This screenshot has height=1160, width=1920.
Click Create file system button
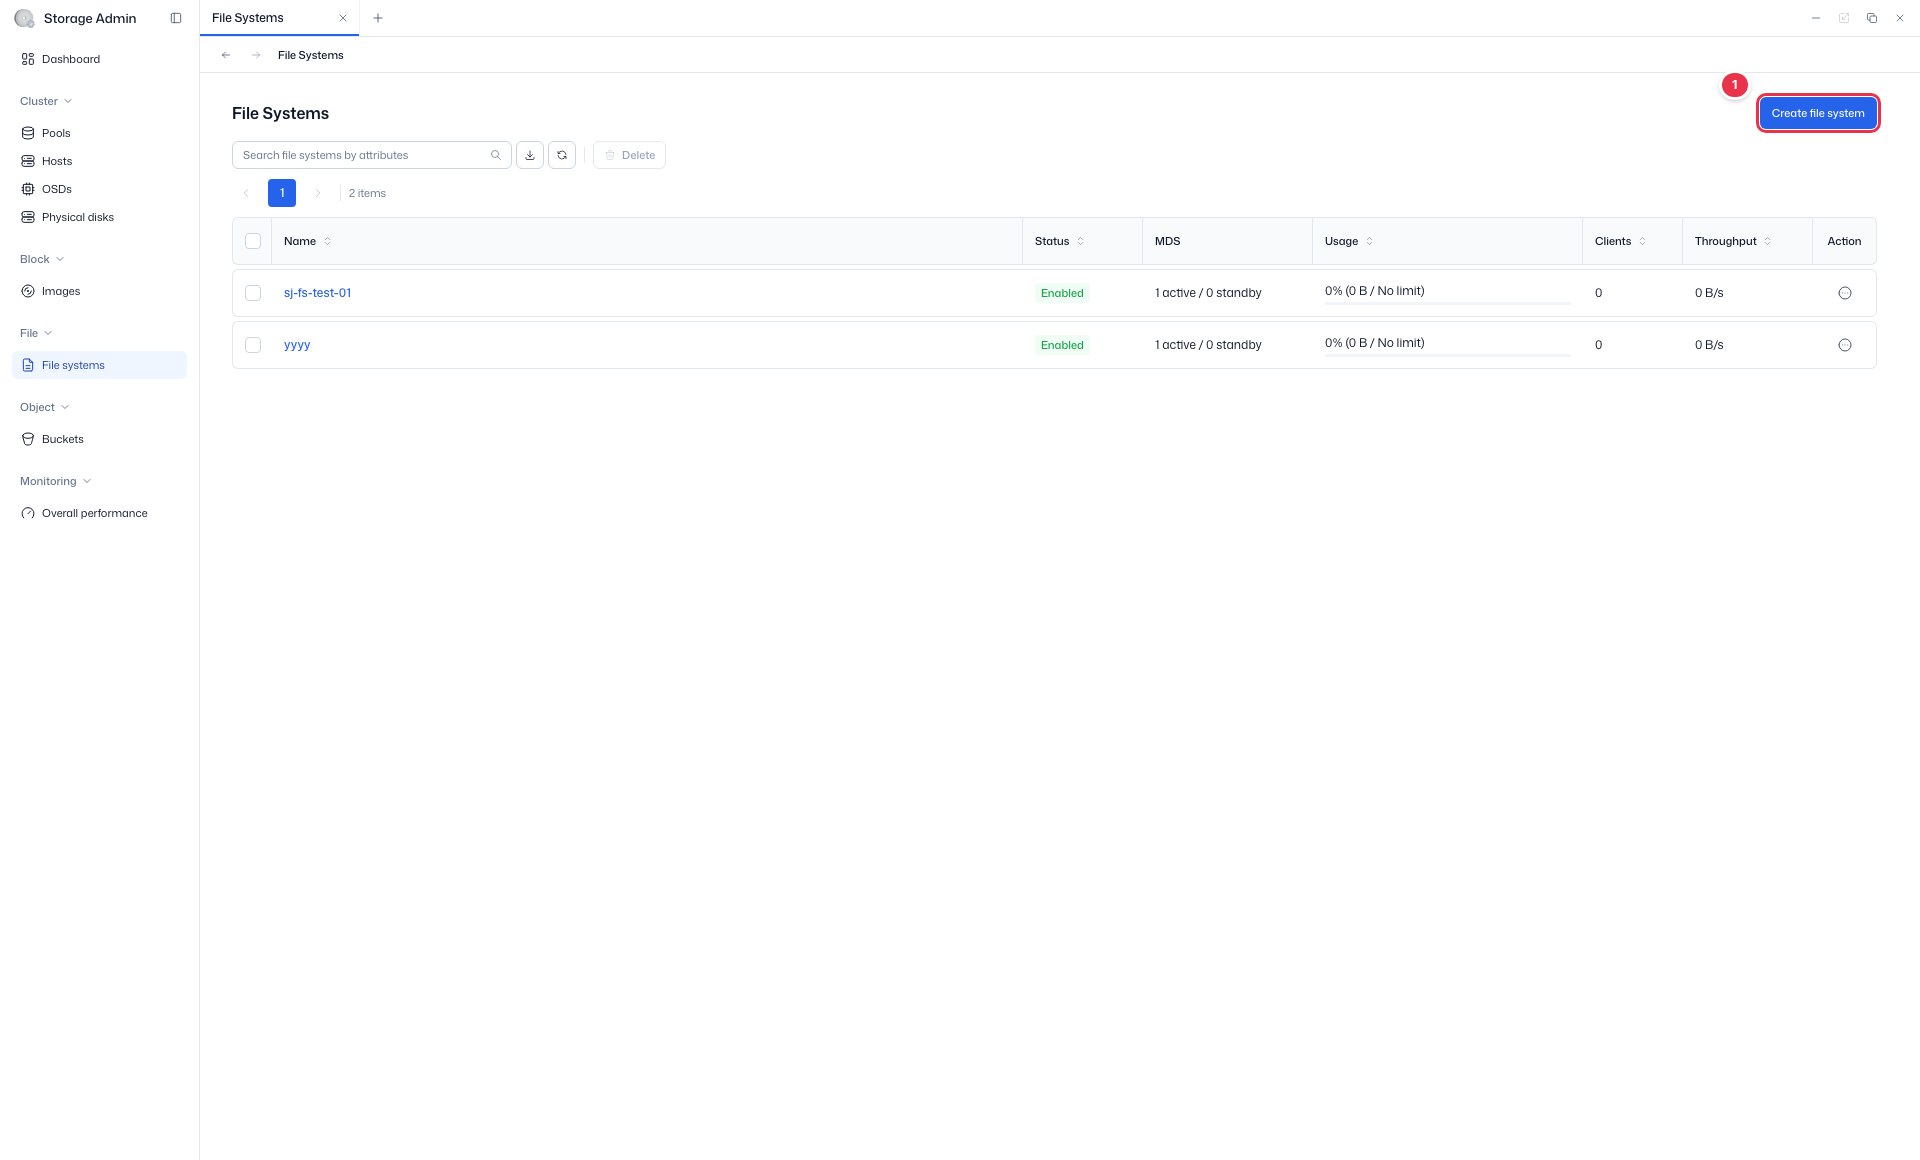click(x=1818, y=113)
